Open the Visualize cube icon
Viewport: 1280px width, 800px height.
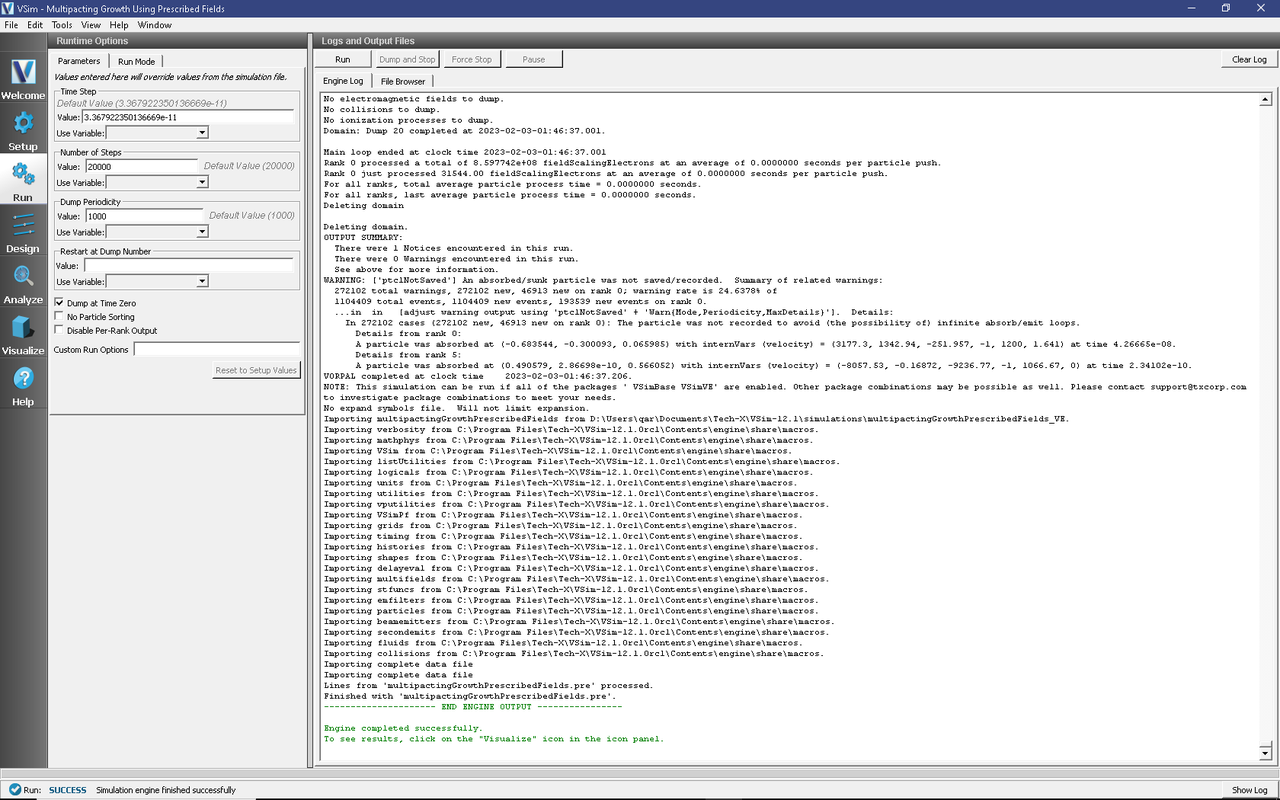point(23,334)
